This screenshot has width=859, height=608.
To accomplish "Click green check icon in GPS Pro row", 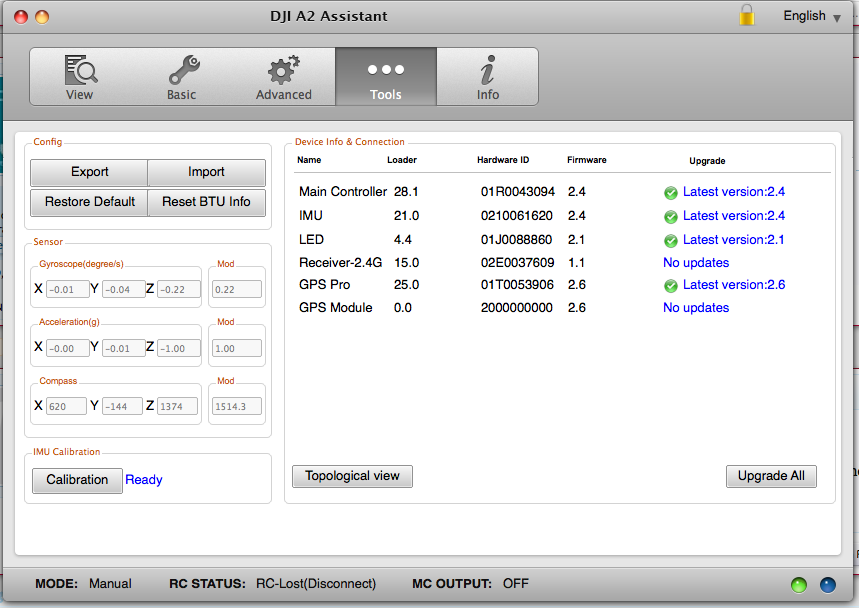I will [671, 285].
